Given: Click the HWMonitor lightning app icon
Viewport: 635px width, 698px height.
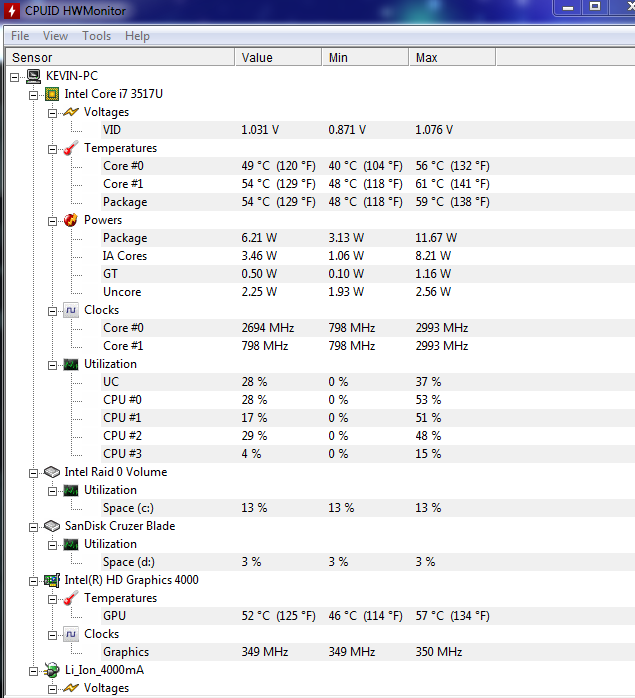Looking at the screenshot, I should click(x=12, y=10).
